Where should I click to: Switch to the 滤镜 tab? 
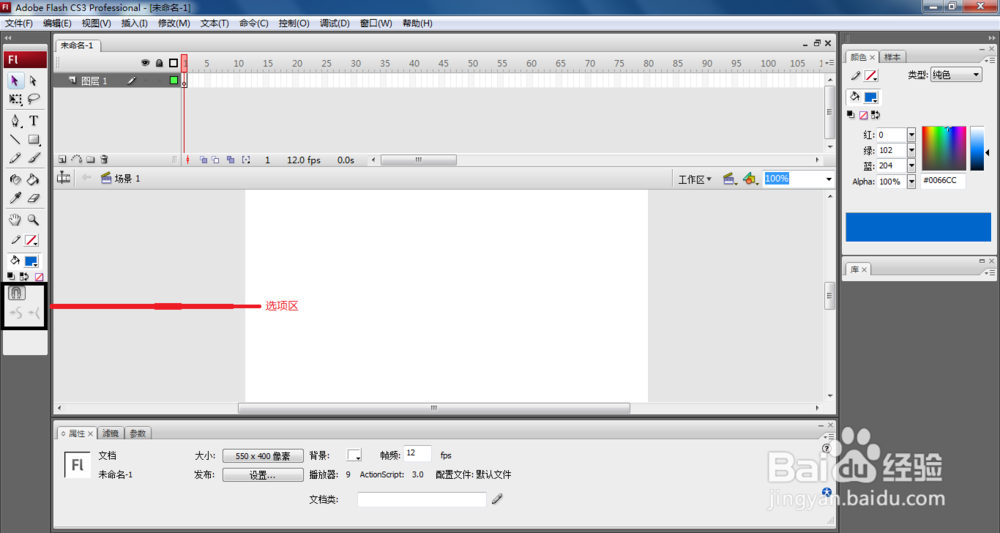(x=110, y=433)
